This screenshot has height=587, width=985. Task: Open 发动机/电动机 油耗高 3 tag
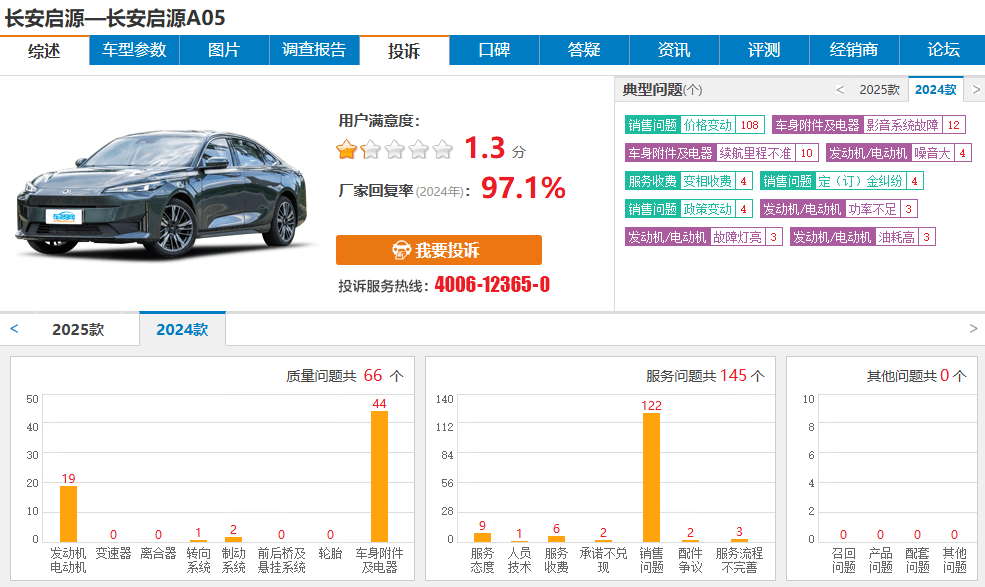click(863, 237)
